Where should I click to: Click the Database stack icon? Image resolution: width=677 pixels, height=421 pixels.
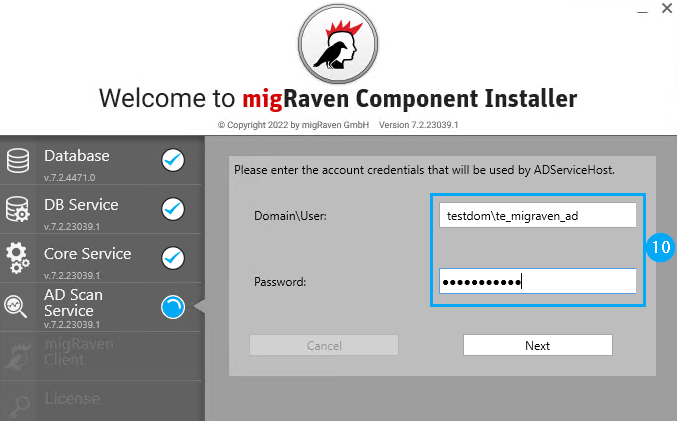[18, 161]
